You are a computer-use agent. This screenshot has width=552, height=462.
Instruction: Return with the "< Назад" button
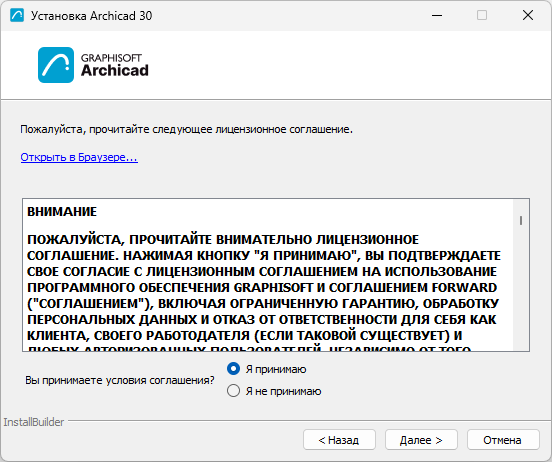(339, 440)
